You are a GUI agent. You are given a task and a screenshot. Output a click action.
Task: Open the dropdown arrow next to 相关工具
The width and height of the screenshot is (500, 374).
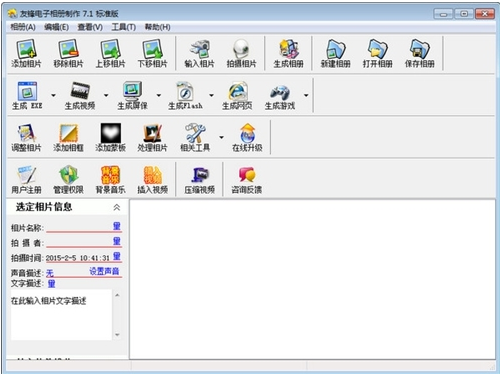click(x=221, y=137)
